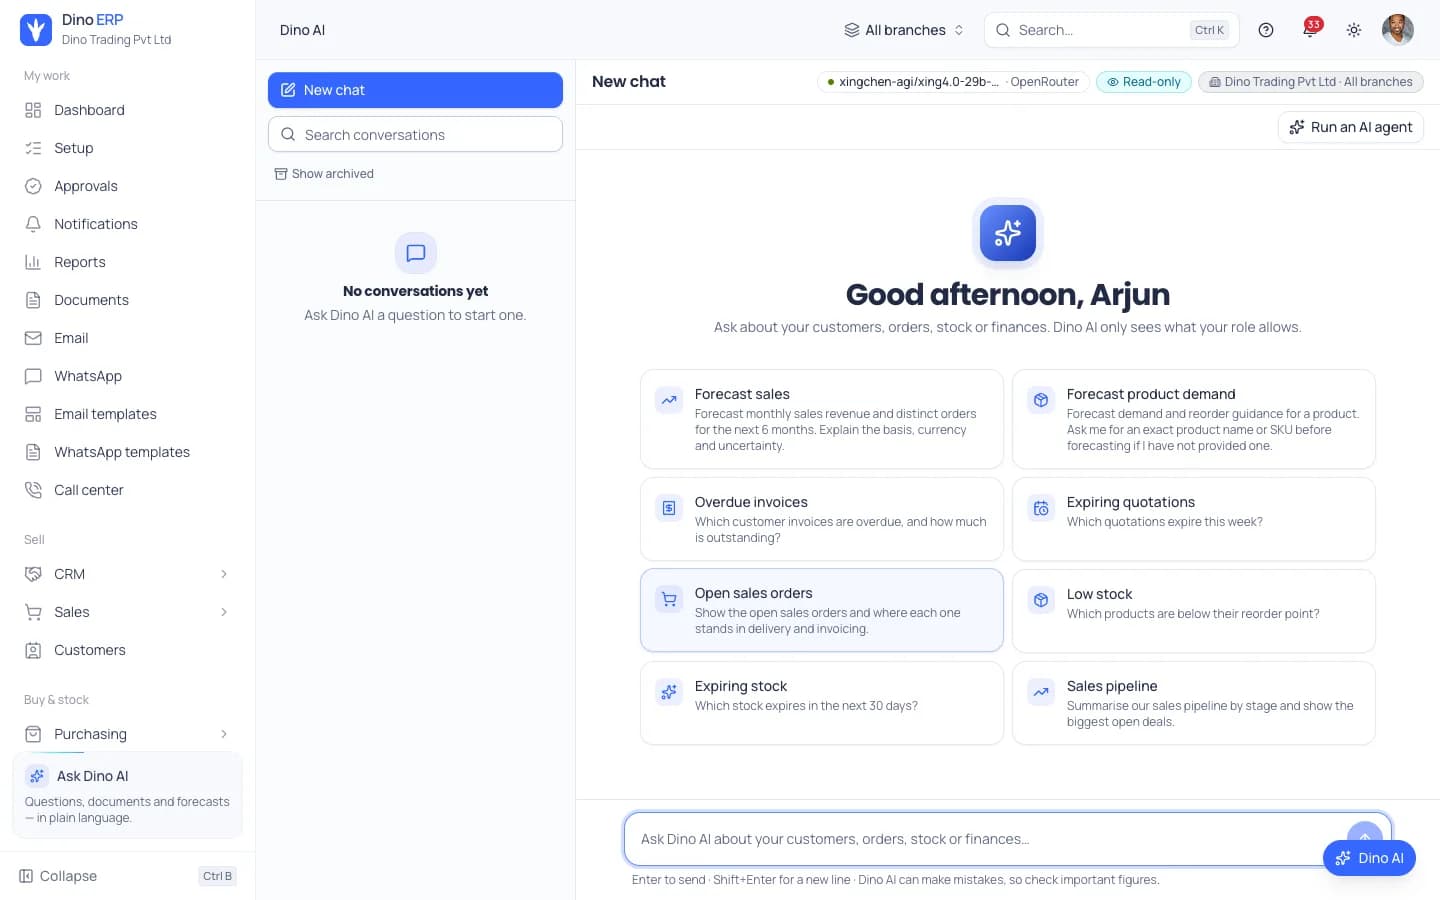Viewport: 1440px width, 900px height.
Task: Click the Read-only badge
Action: tap(1143, 82)
